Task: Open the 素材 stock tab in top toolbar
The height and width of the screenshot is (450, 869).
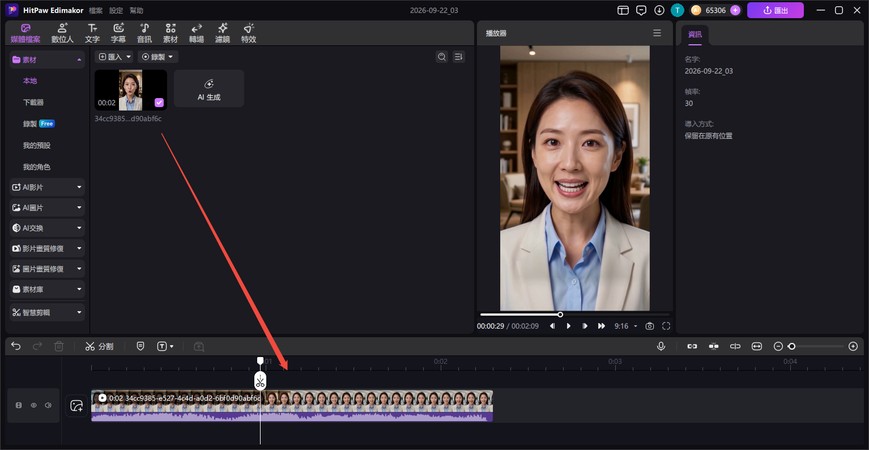Action: 170,33
